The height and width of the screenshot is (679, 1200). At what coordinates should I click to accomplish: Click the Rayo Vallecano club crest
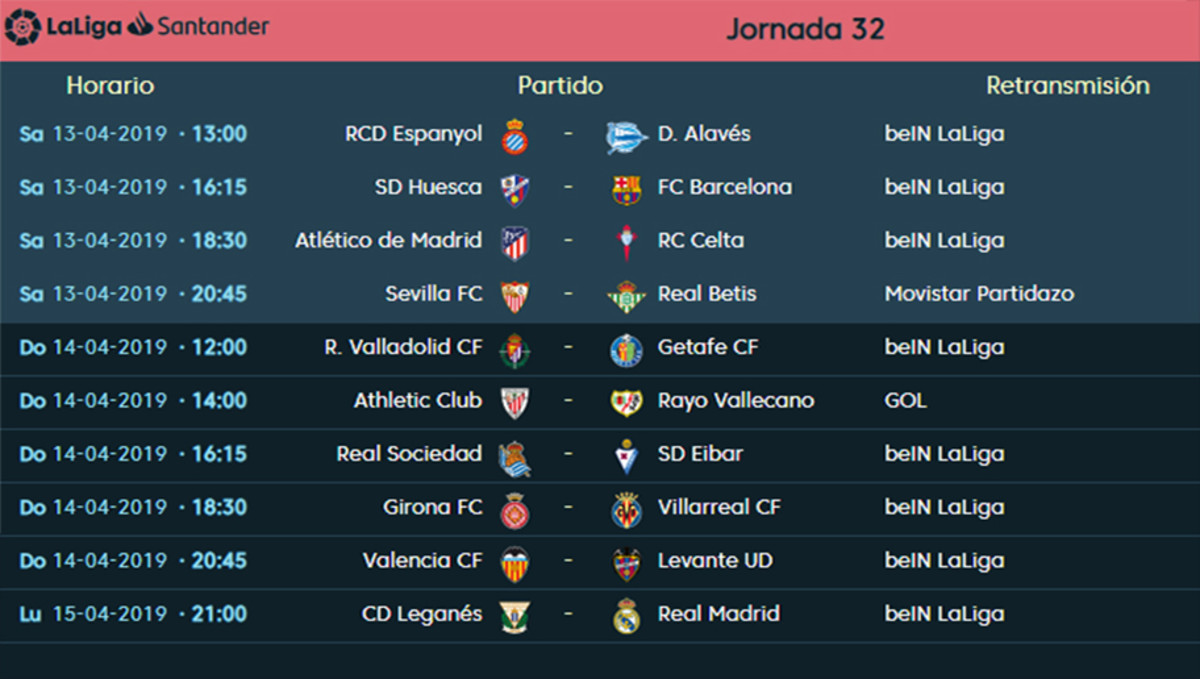click(x=627, y=402)
